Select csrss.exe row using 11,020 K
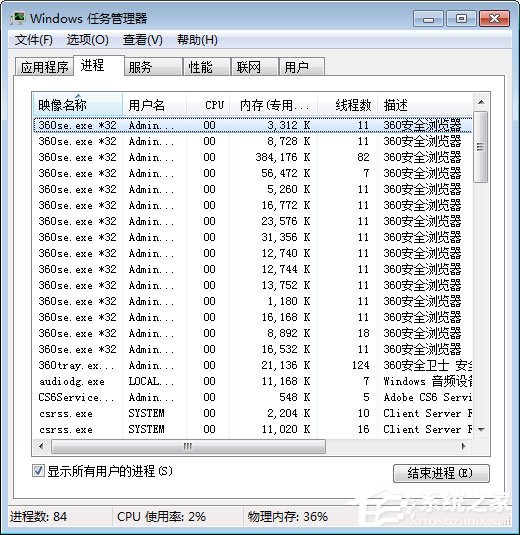 click(x=253, y=430)
